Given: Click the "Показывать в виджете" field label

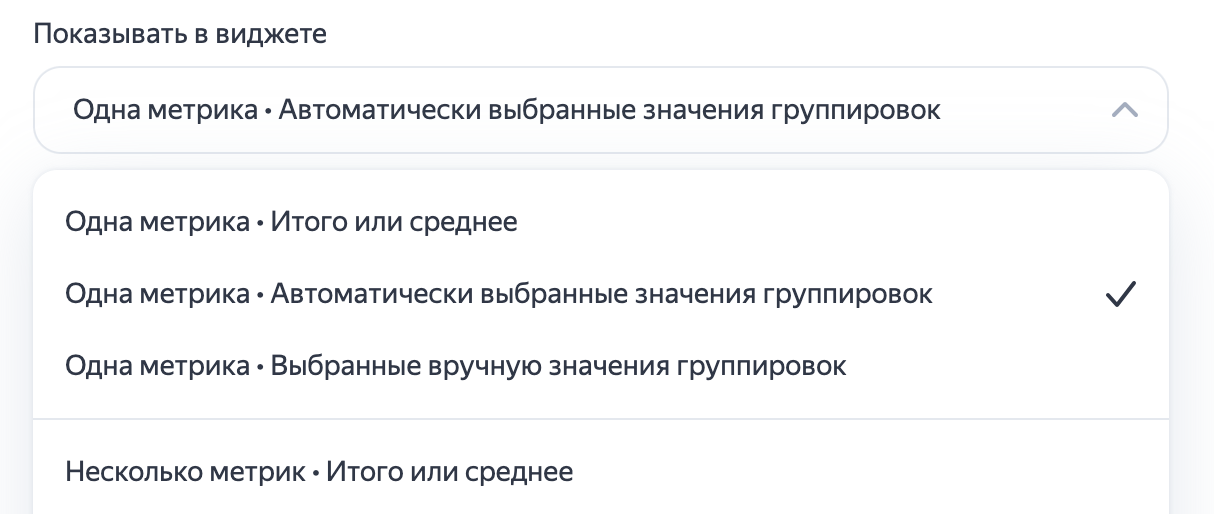Looking at the screenshot, I should 180,33.
